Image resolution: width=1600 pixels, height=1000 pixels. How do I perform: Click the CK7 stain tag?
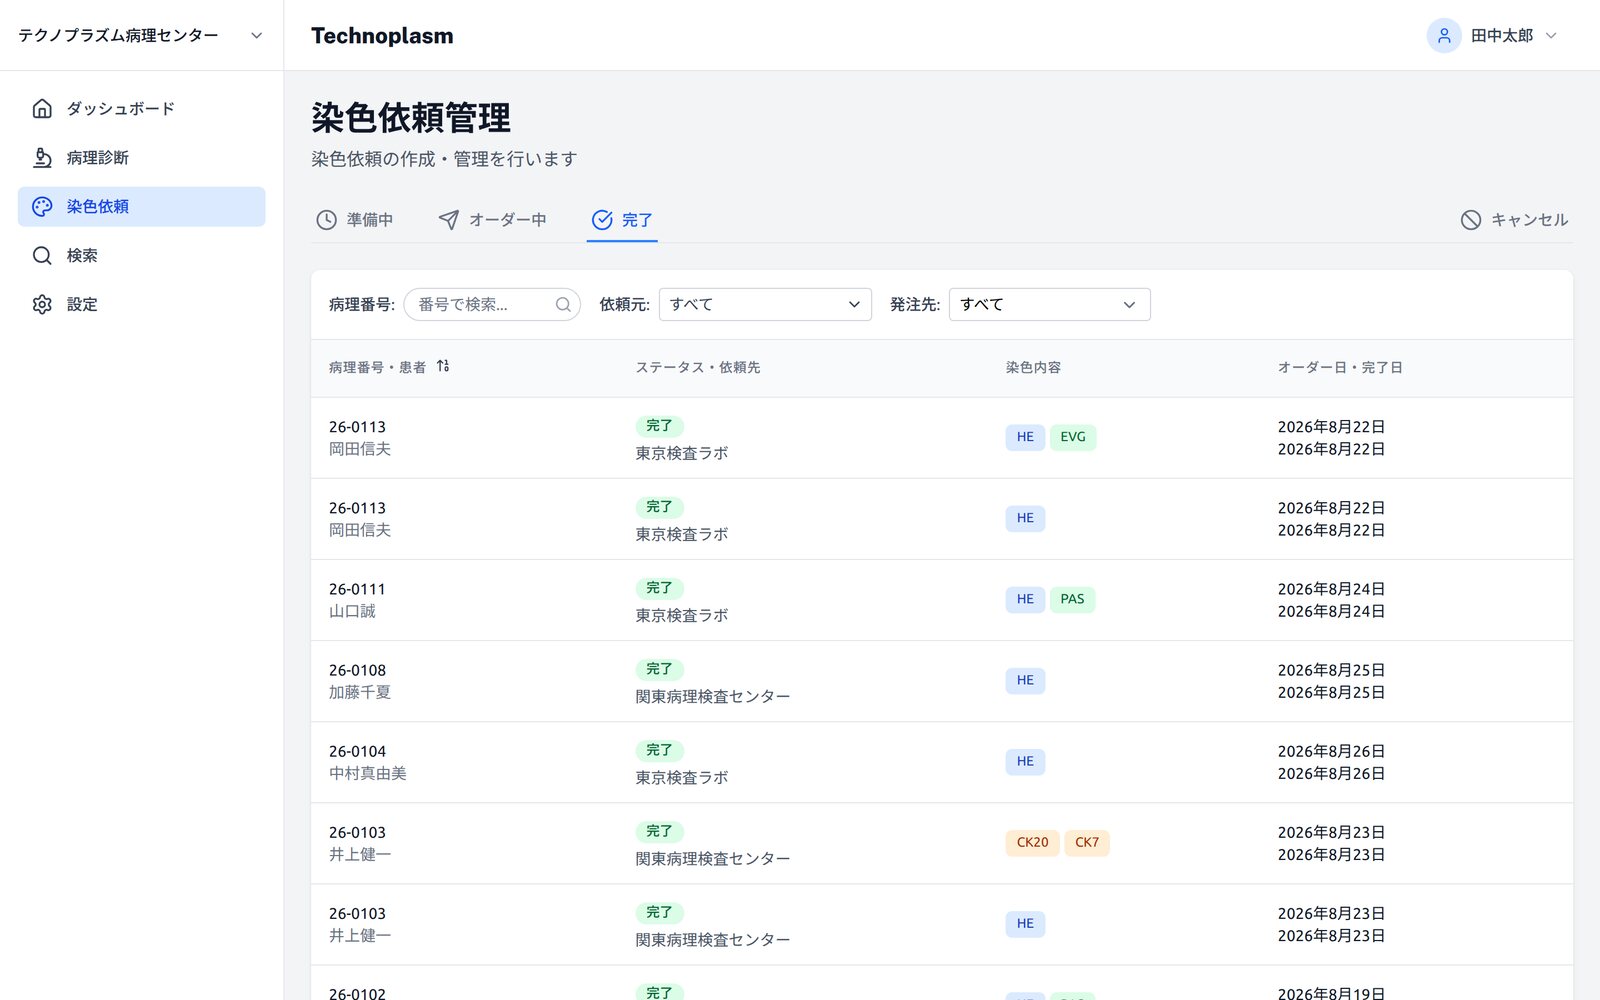1087,842
